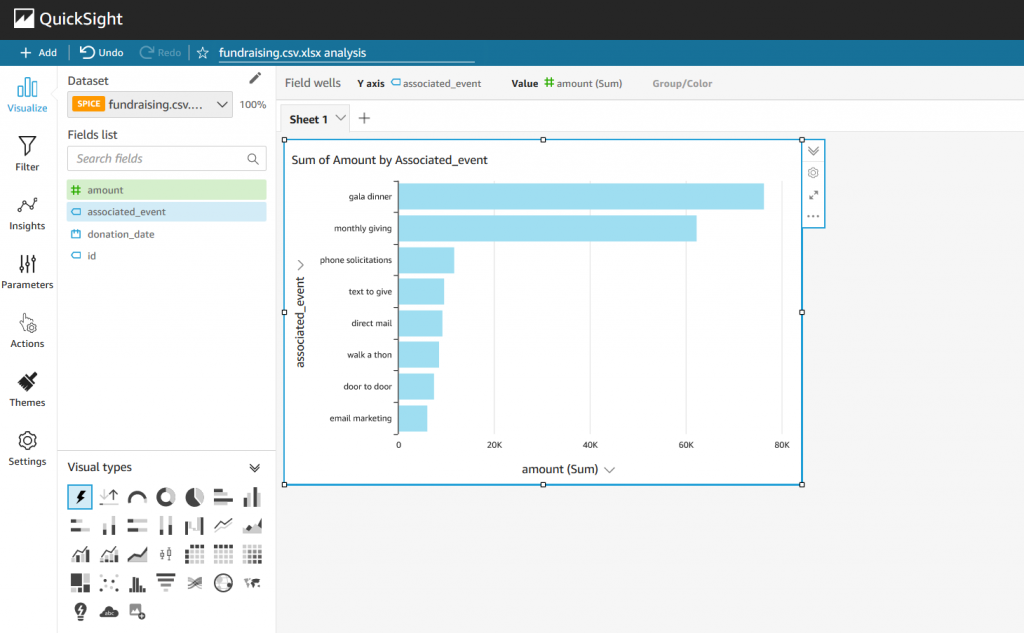Click the Search fields input box
This screenshot has width=1024, height=633.
pos(167,159)
